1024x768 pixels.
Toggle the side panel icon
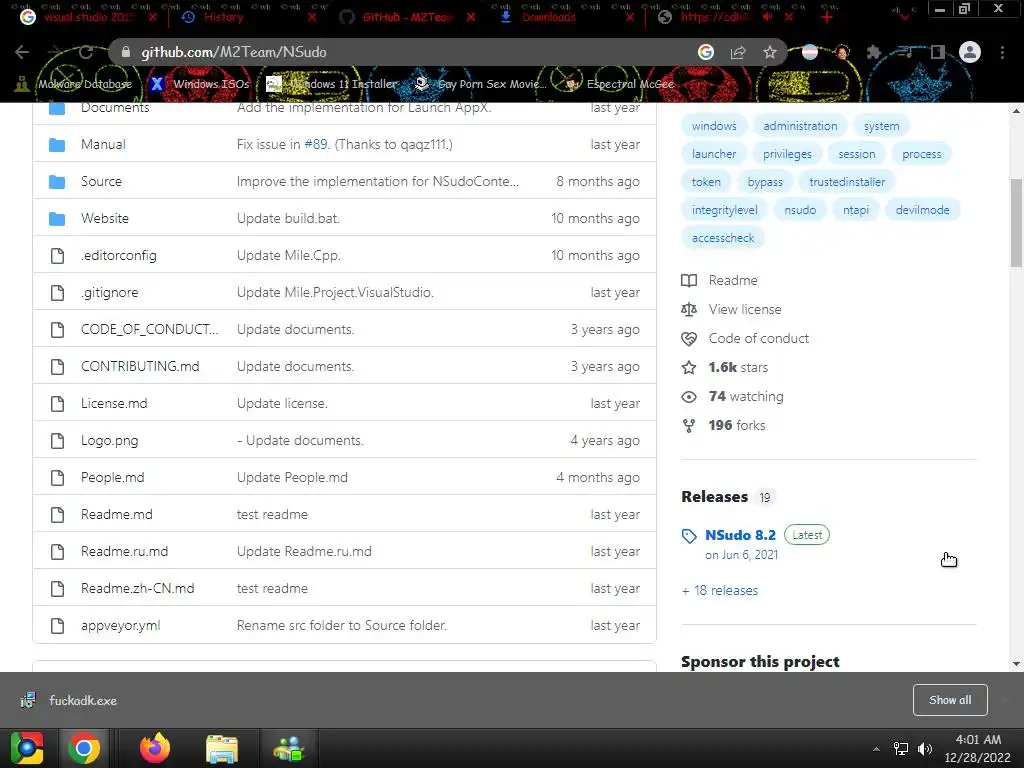pyautogui.click(x=938, y=52)
